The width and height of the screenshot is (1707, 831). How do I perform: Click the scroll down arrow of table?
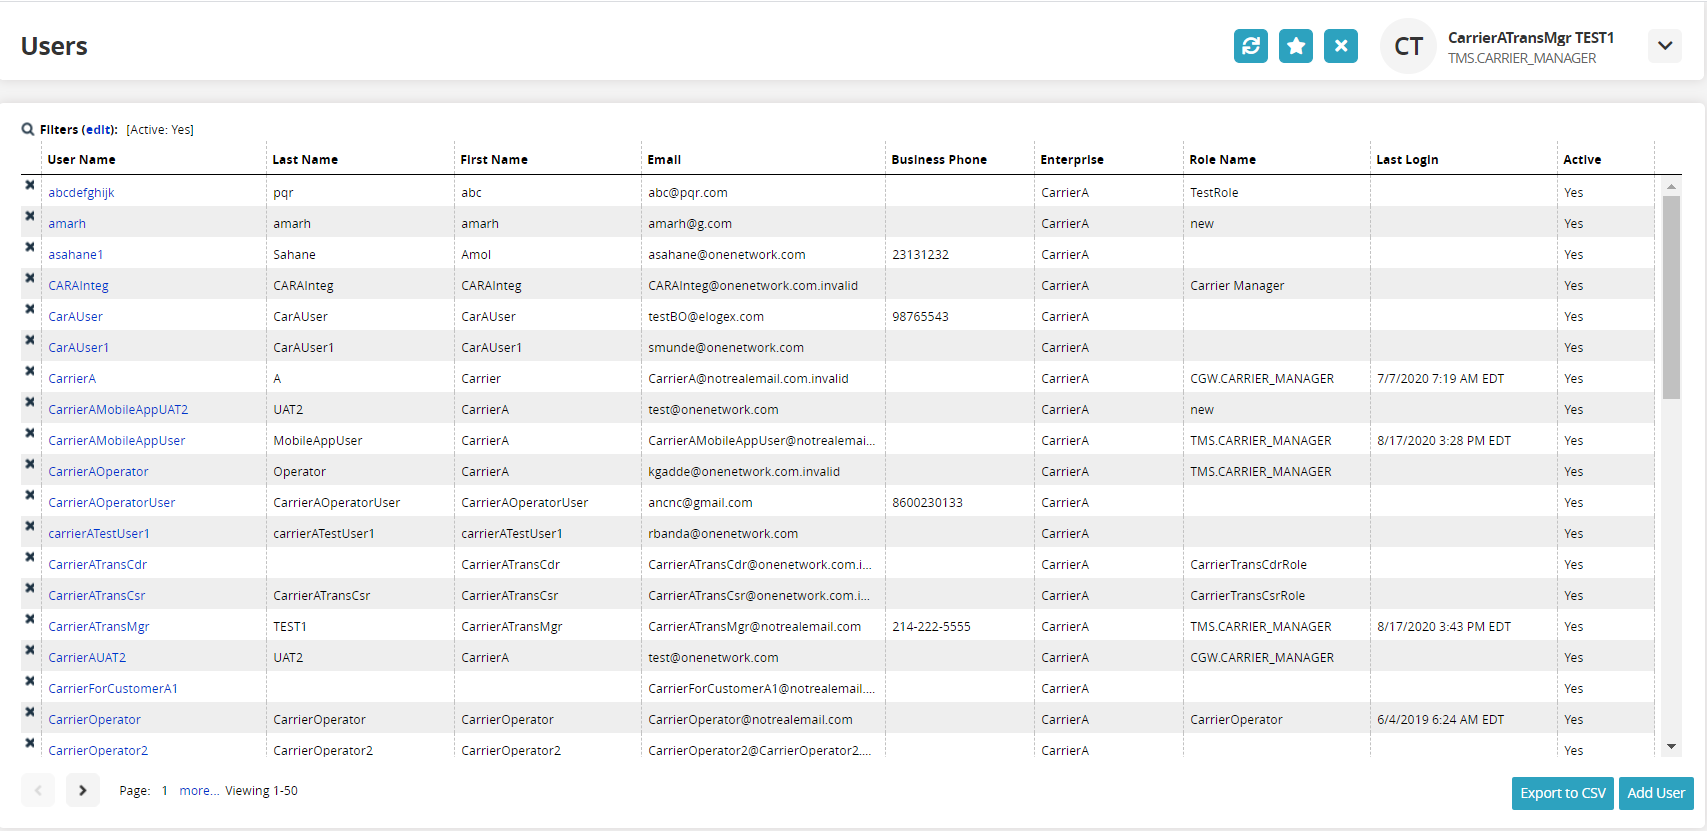coord(1671,747)
